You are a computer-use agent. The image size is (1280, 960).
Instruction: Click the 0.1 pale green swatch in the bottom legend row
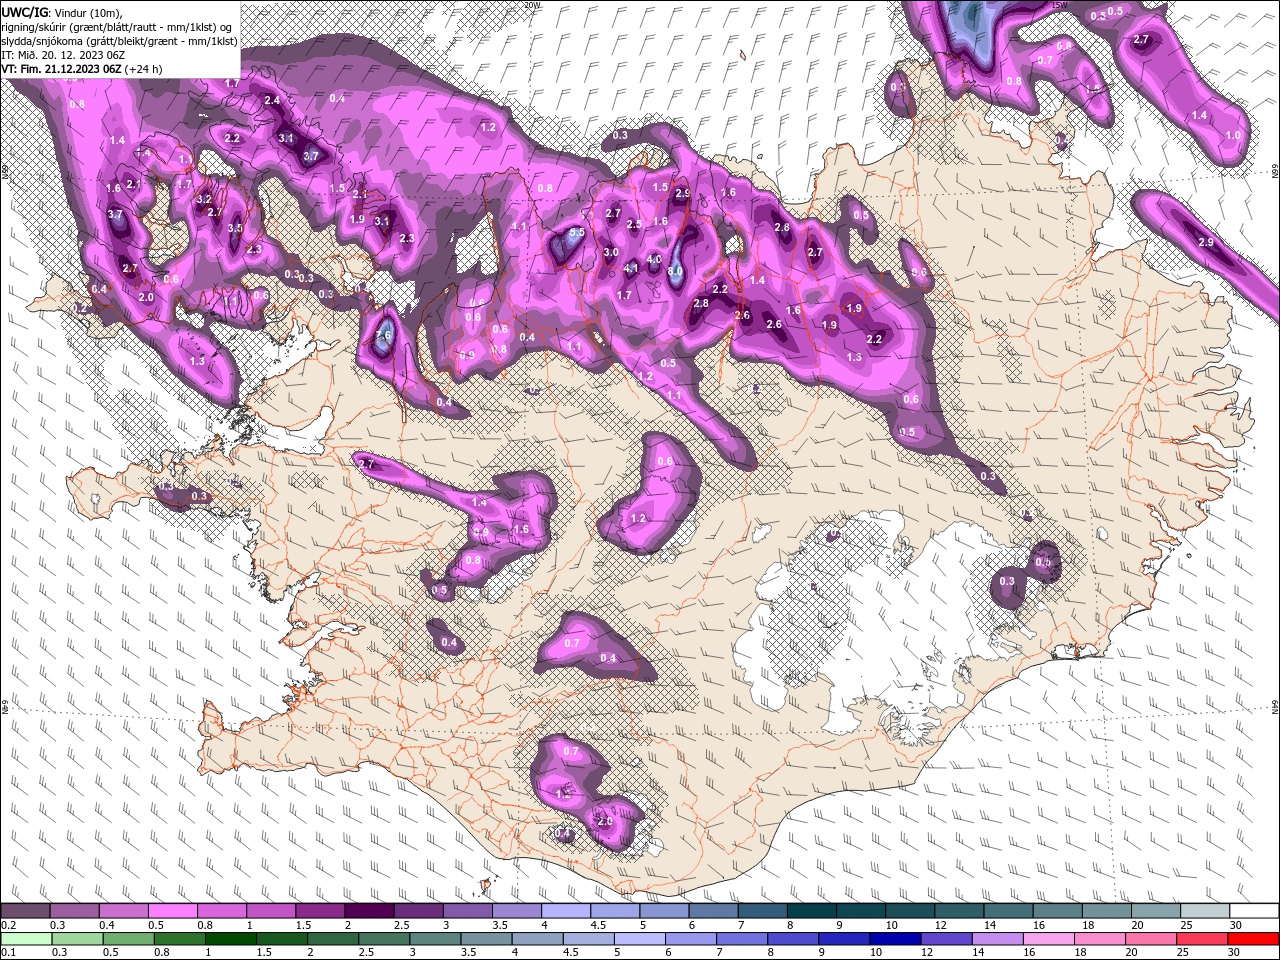(26, 939)
